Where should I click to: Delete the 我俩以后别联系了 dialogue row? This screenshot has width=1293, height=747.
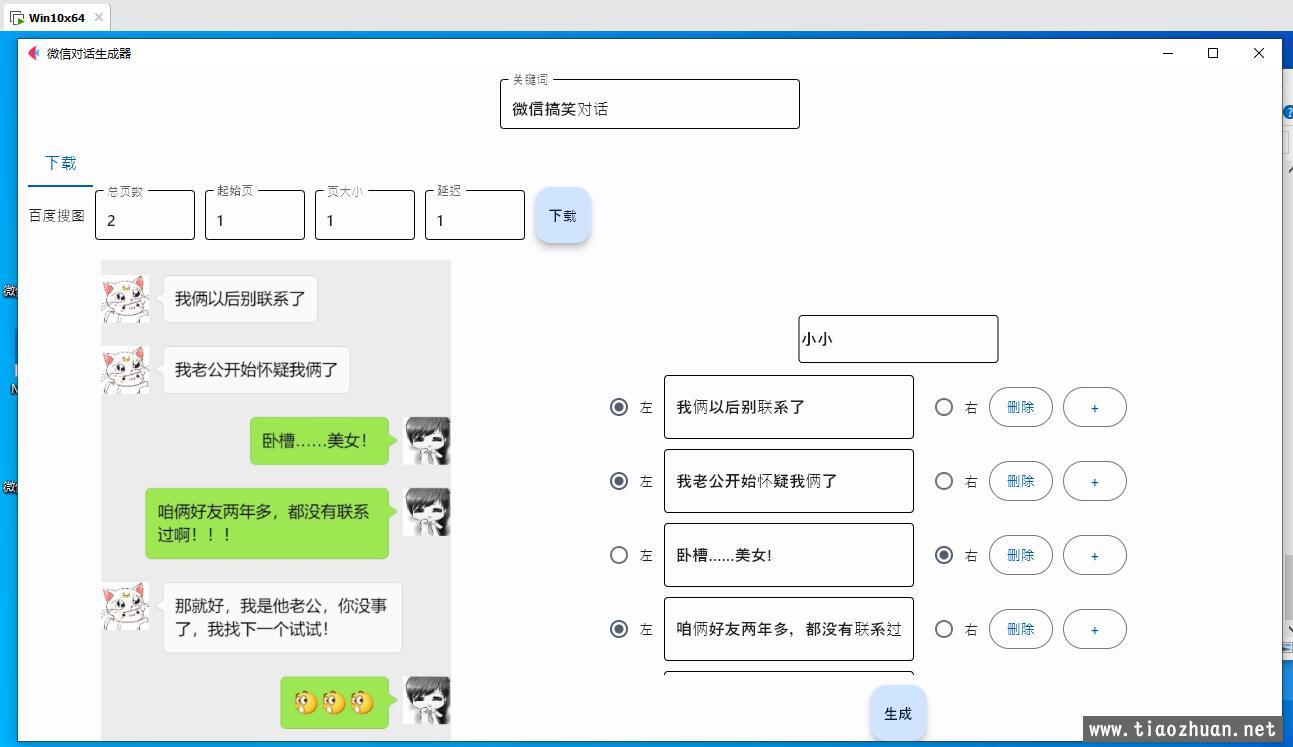(1021, 407)
